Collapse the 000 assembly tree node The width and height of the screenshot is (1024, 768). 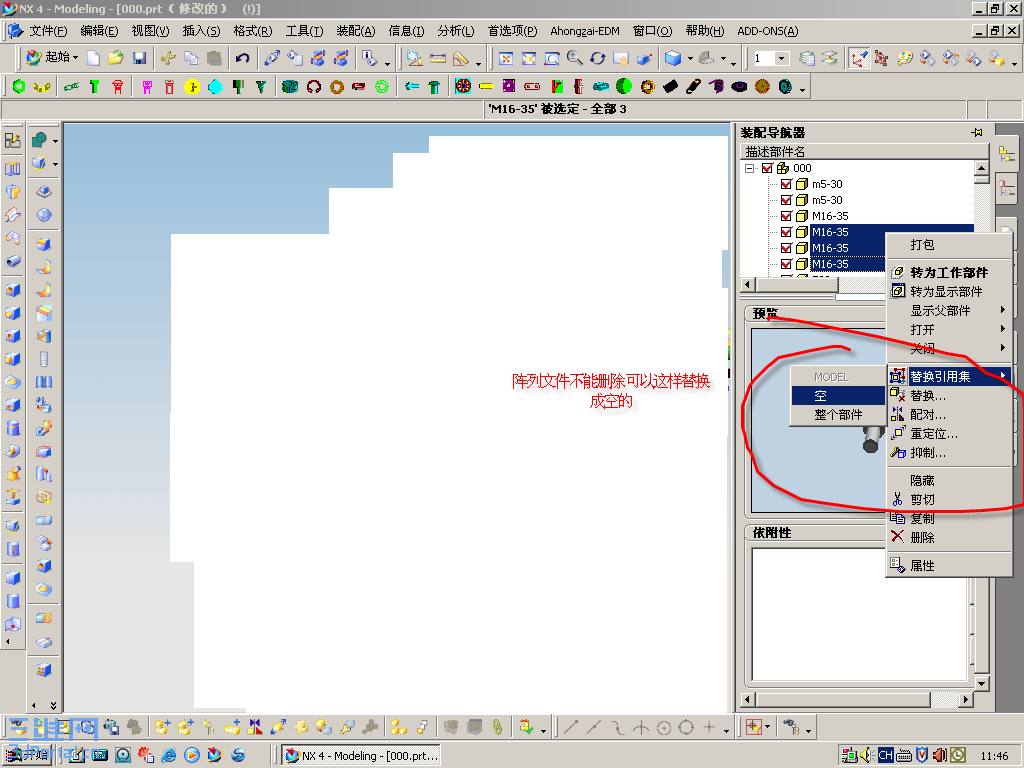tap(750, 168)
